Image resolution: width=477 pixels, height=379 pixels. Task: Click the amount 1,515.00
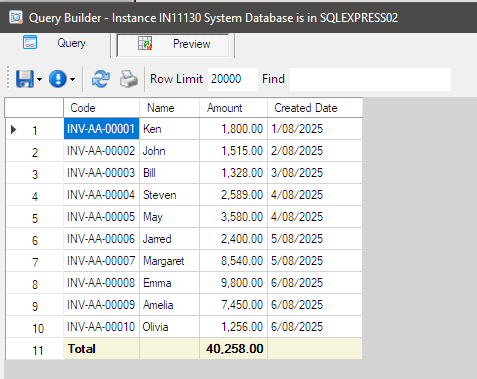click(233, 151)
